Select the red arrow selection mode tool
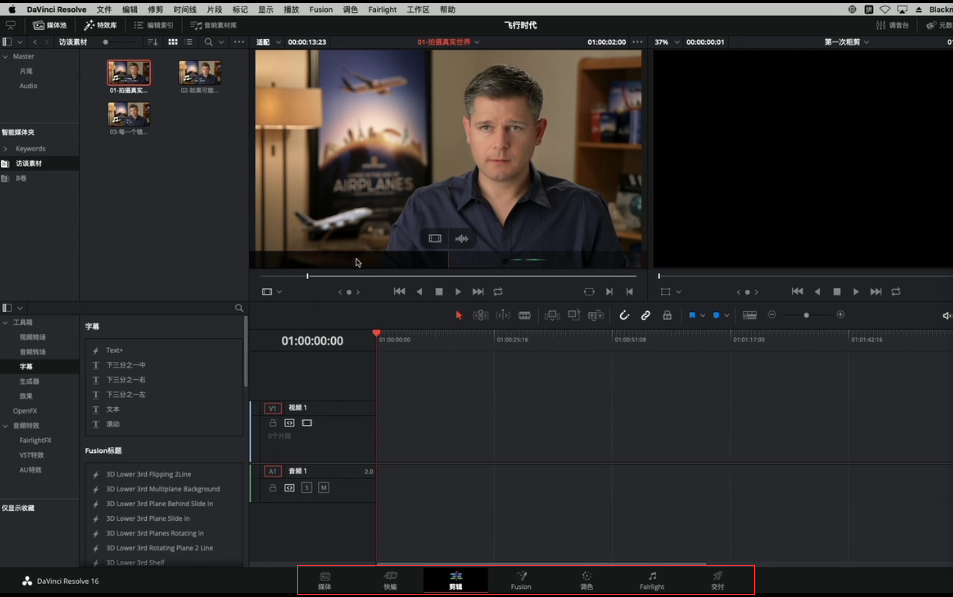The width and height of the screenshot is (953, 597). tap(459, 315)
